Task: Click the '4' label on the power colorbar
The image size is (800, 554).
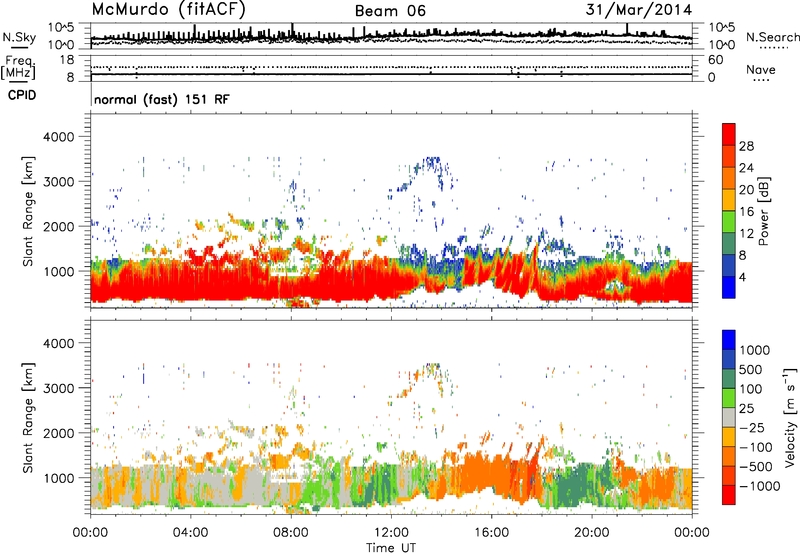Action: coord(743,277)
